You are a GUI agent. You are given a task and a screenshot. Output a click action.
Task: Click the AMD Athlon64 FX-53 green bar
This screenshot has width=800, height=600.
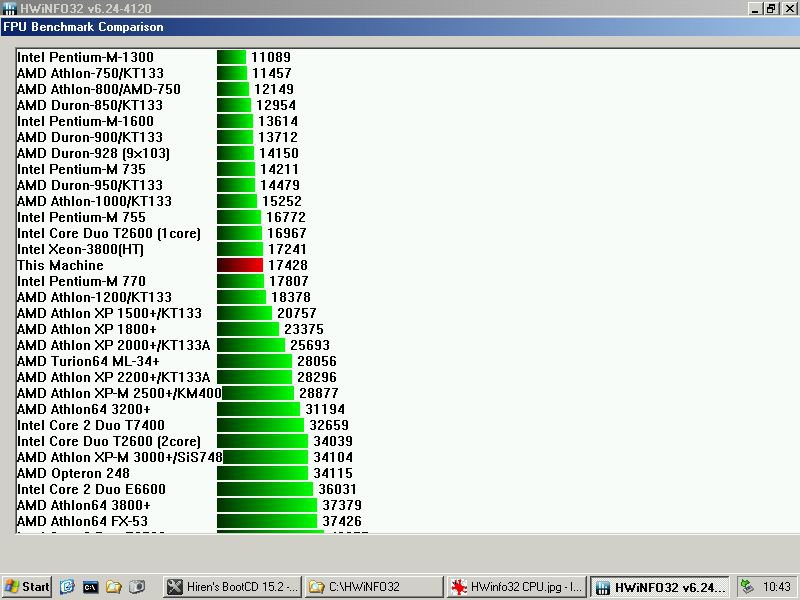(x=267, y=521)
